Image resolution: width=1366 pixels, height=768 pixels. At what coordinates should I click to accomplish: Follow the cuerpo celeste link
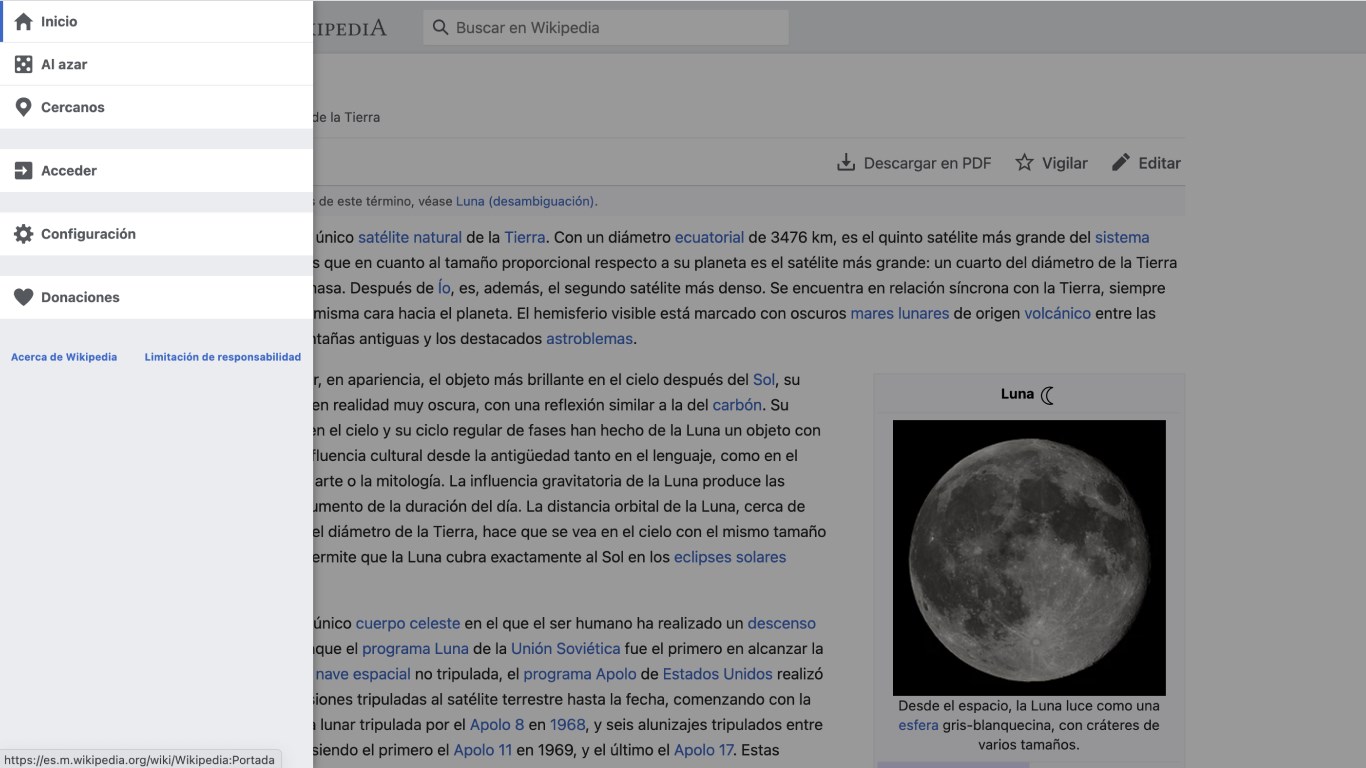pos(408,623)
